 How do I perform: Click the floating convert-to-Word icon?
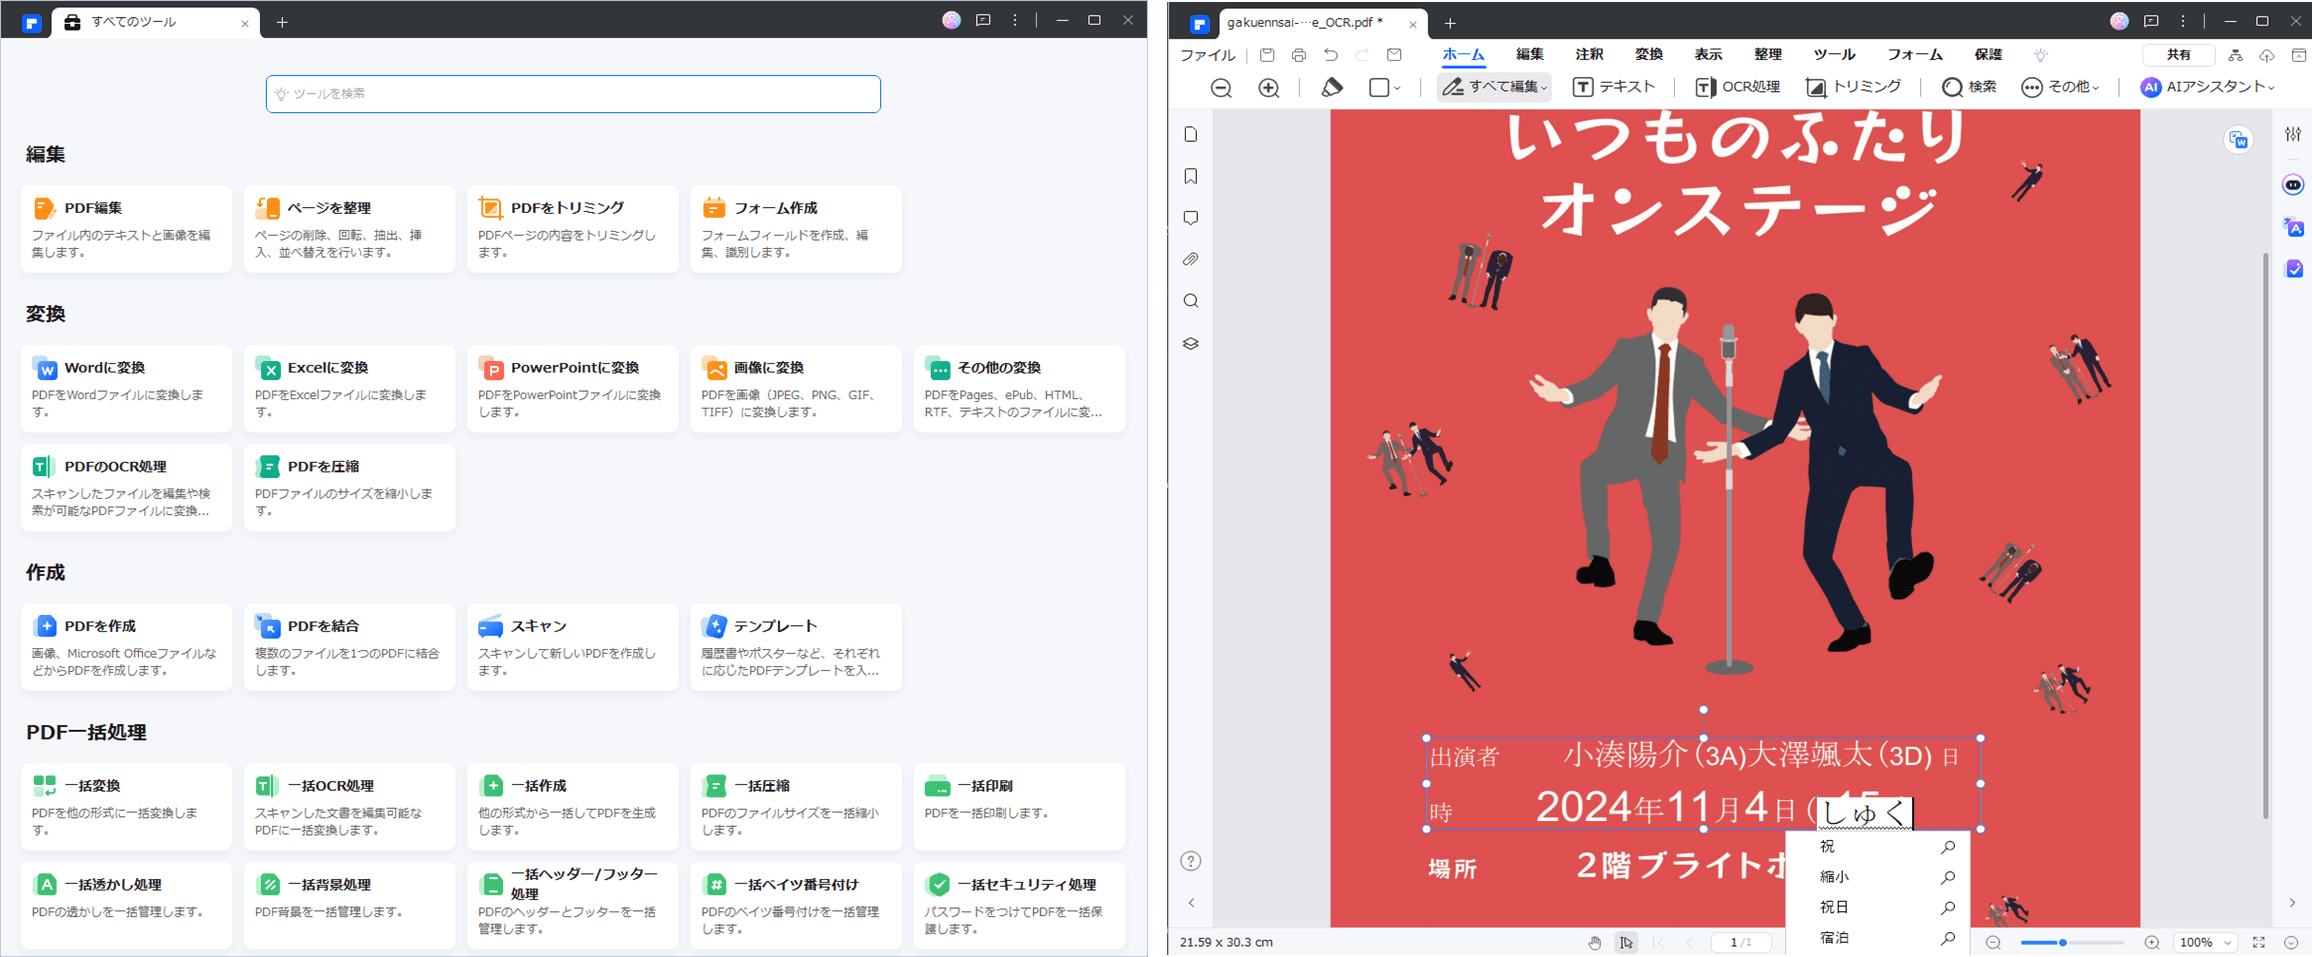[2239, 140]
